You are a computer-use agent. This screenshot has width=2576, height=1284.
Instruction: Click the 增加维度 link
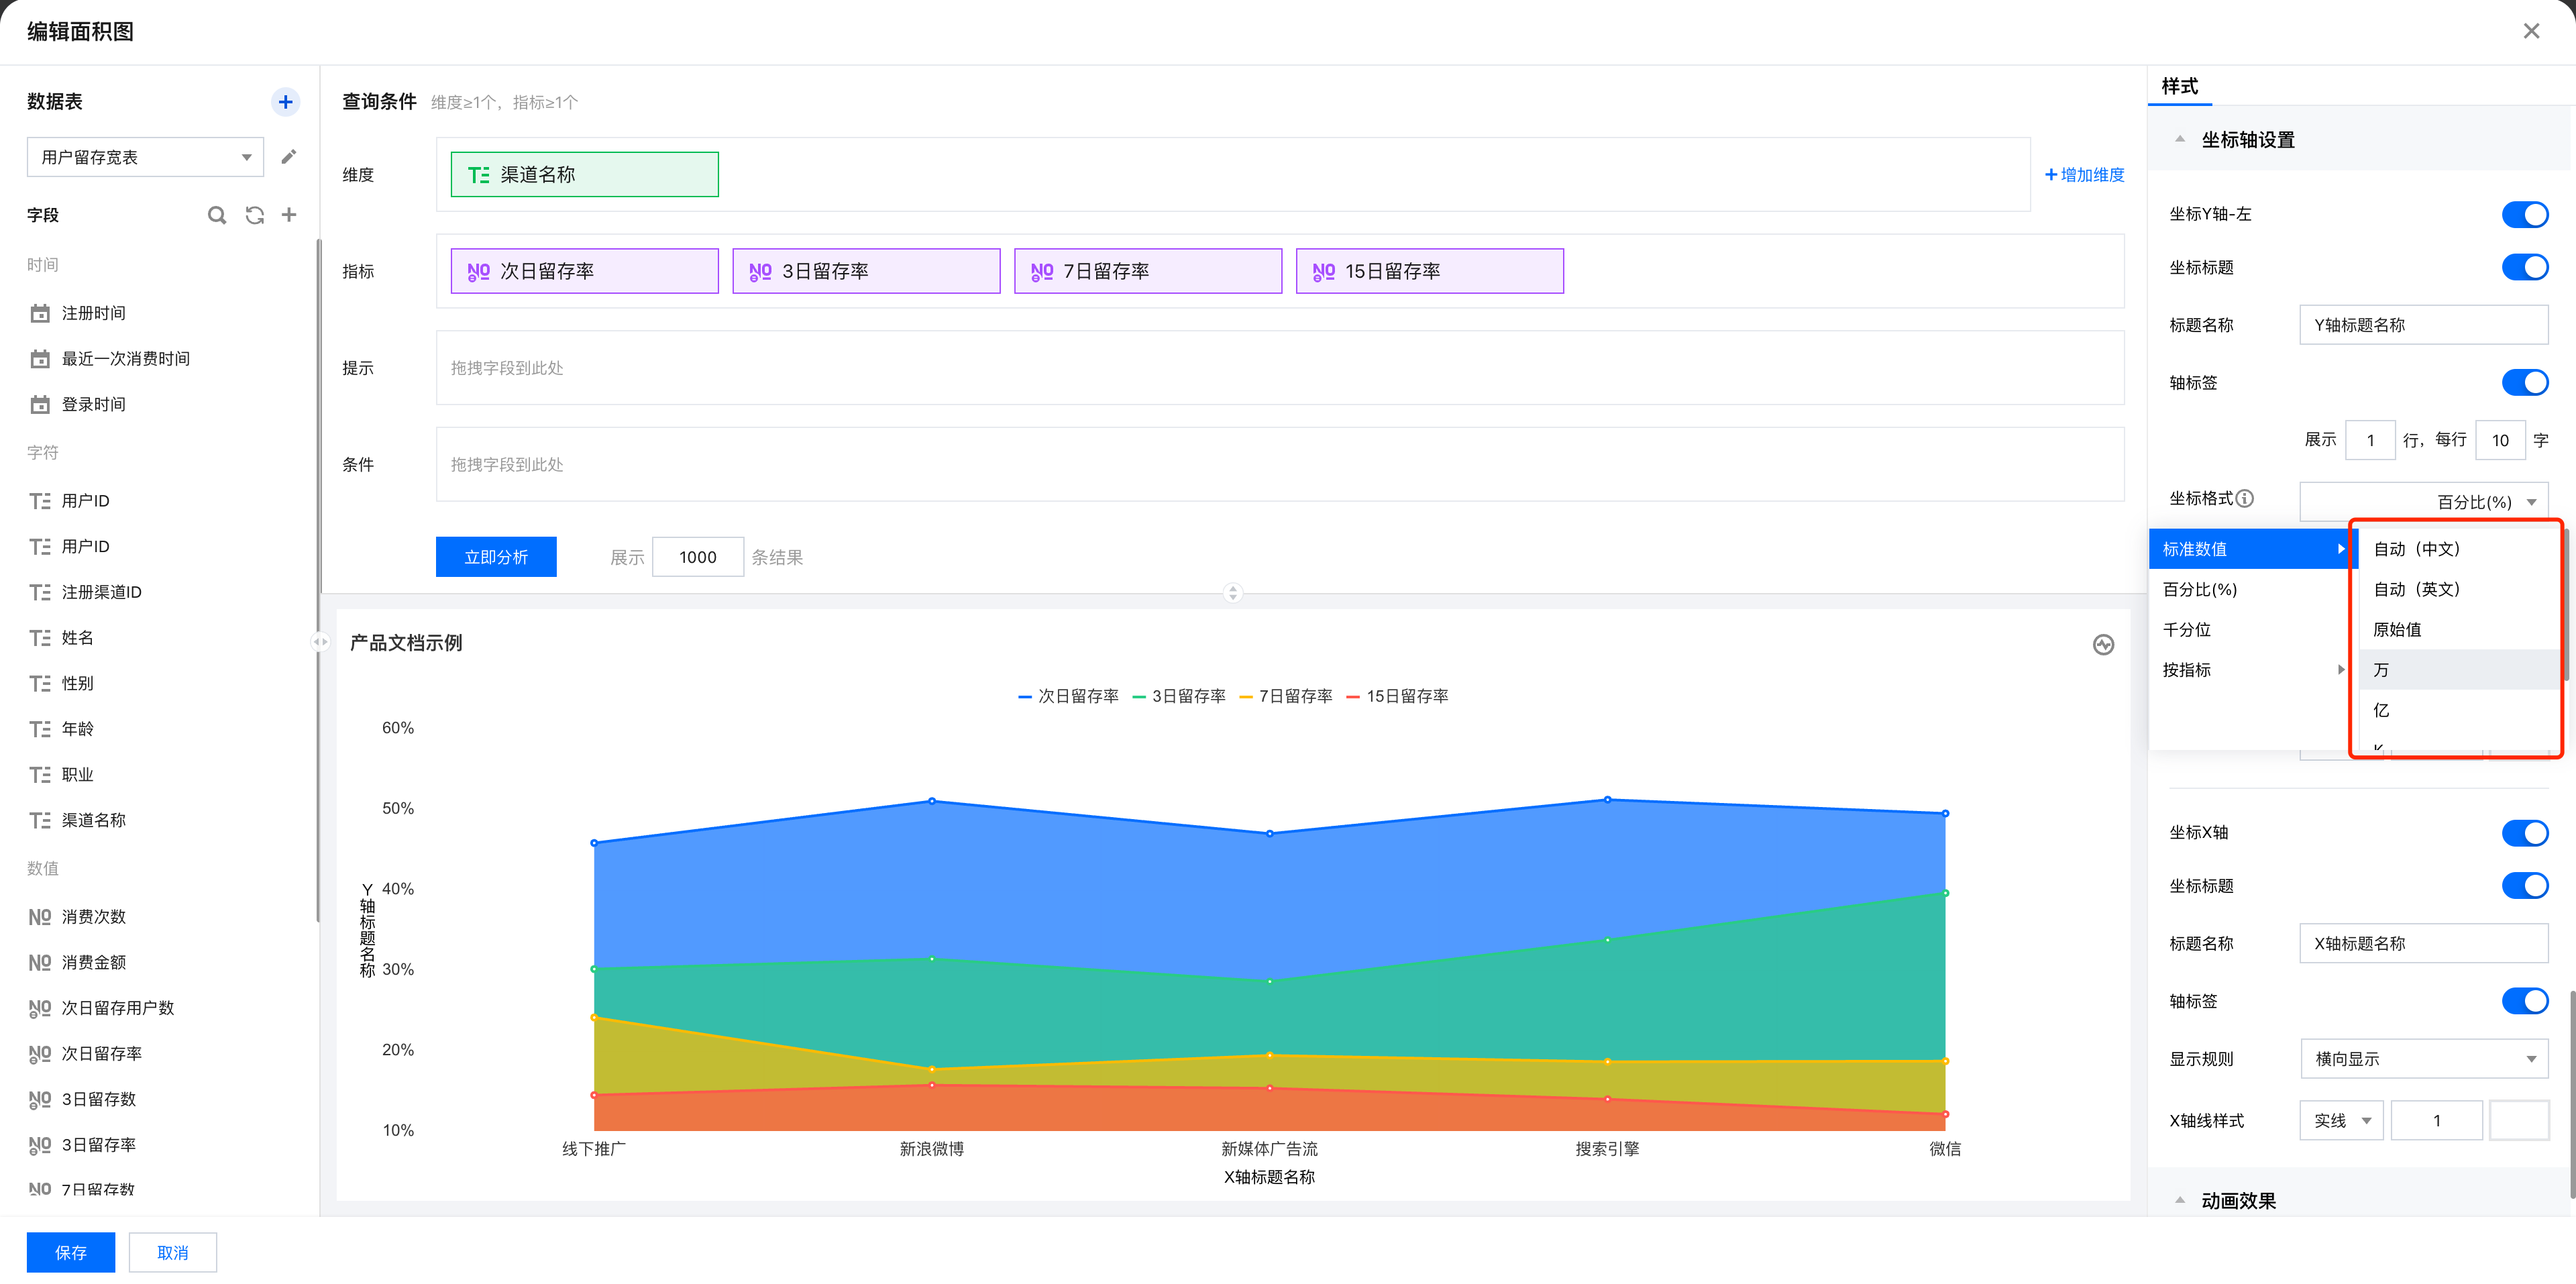pos(2084,175)
